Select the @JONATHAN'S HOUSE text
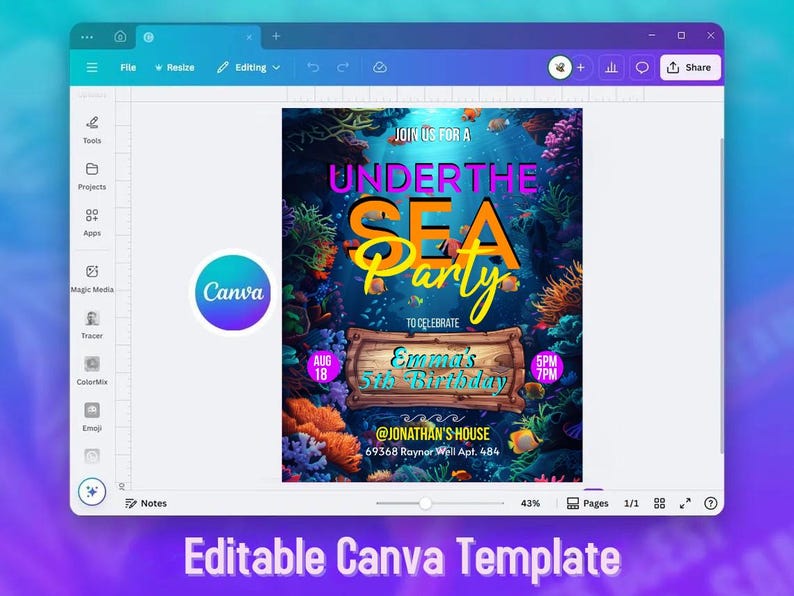The image size is (794, 596). [x=432, y=434]
